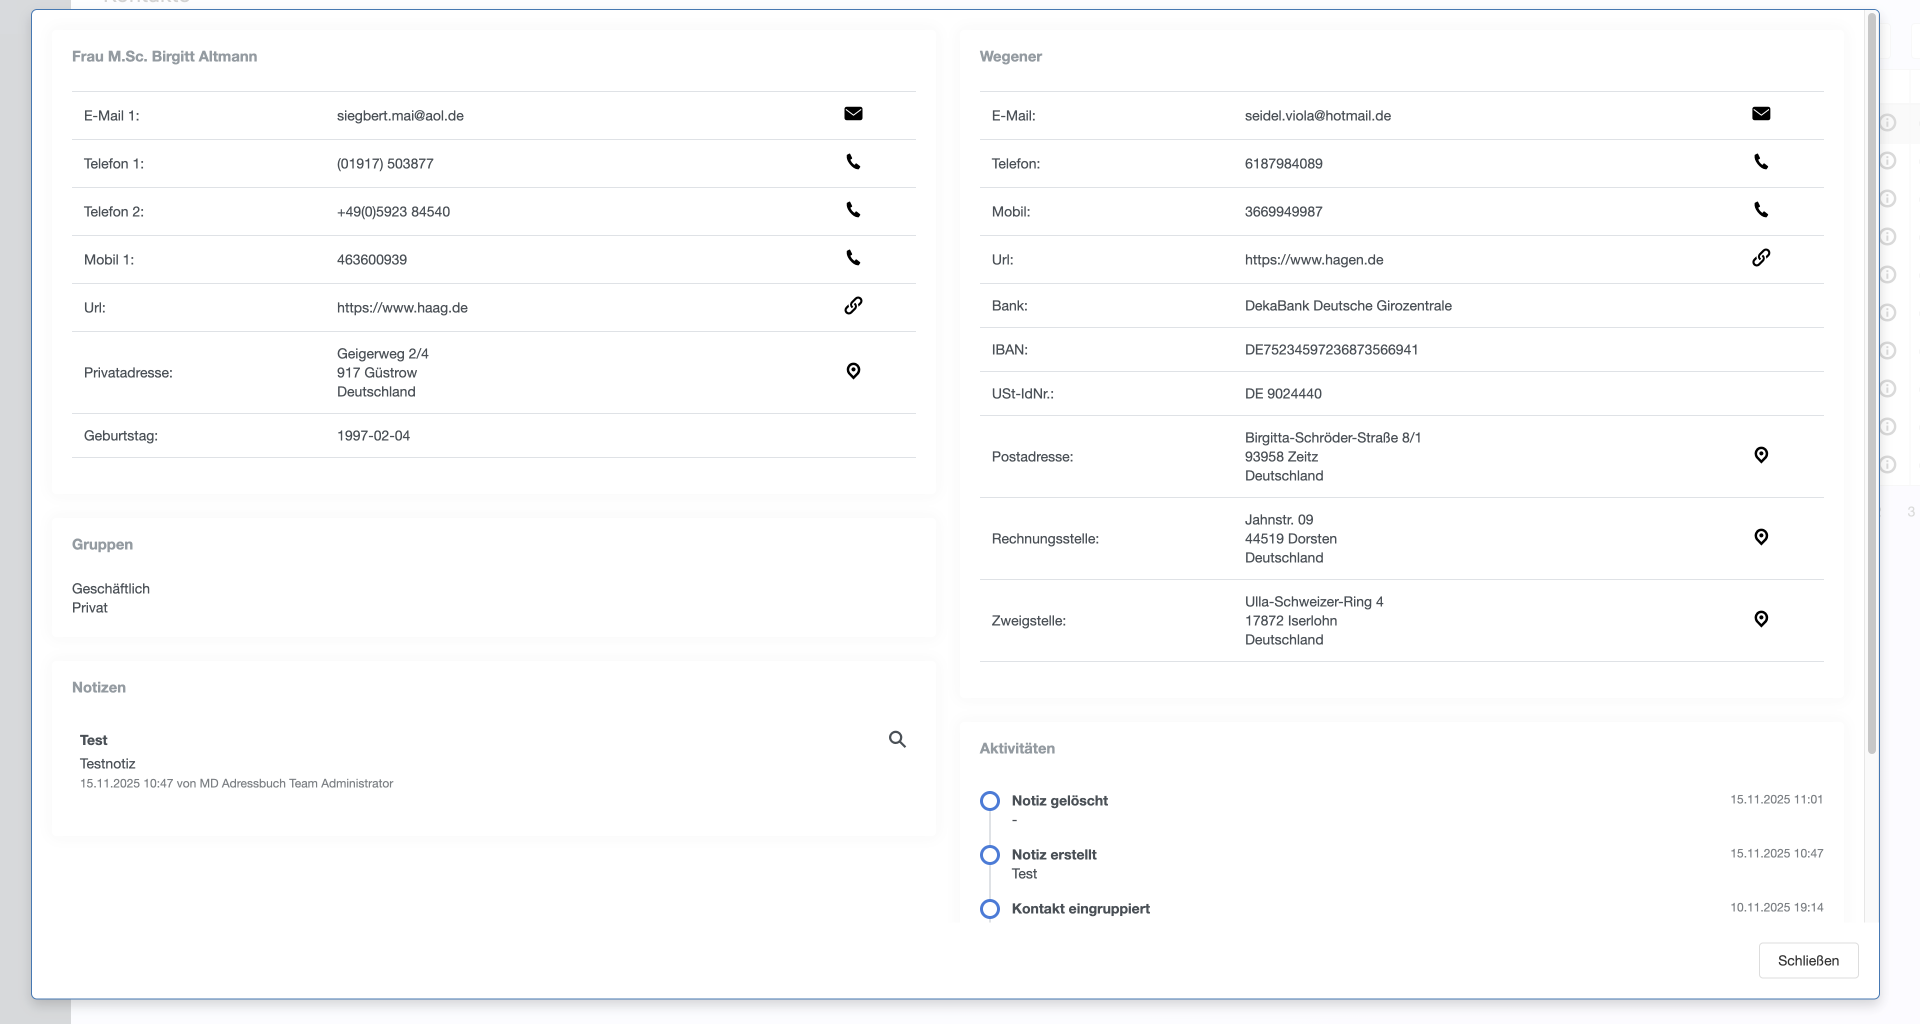Call Wegener Mobil number 3669949987 icon
Viewport: 1920px width, 1024px height.
(x=1761, y=210)
